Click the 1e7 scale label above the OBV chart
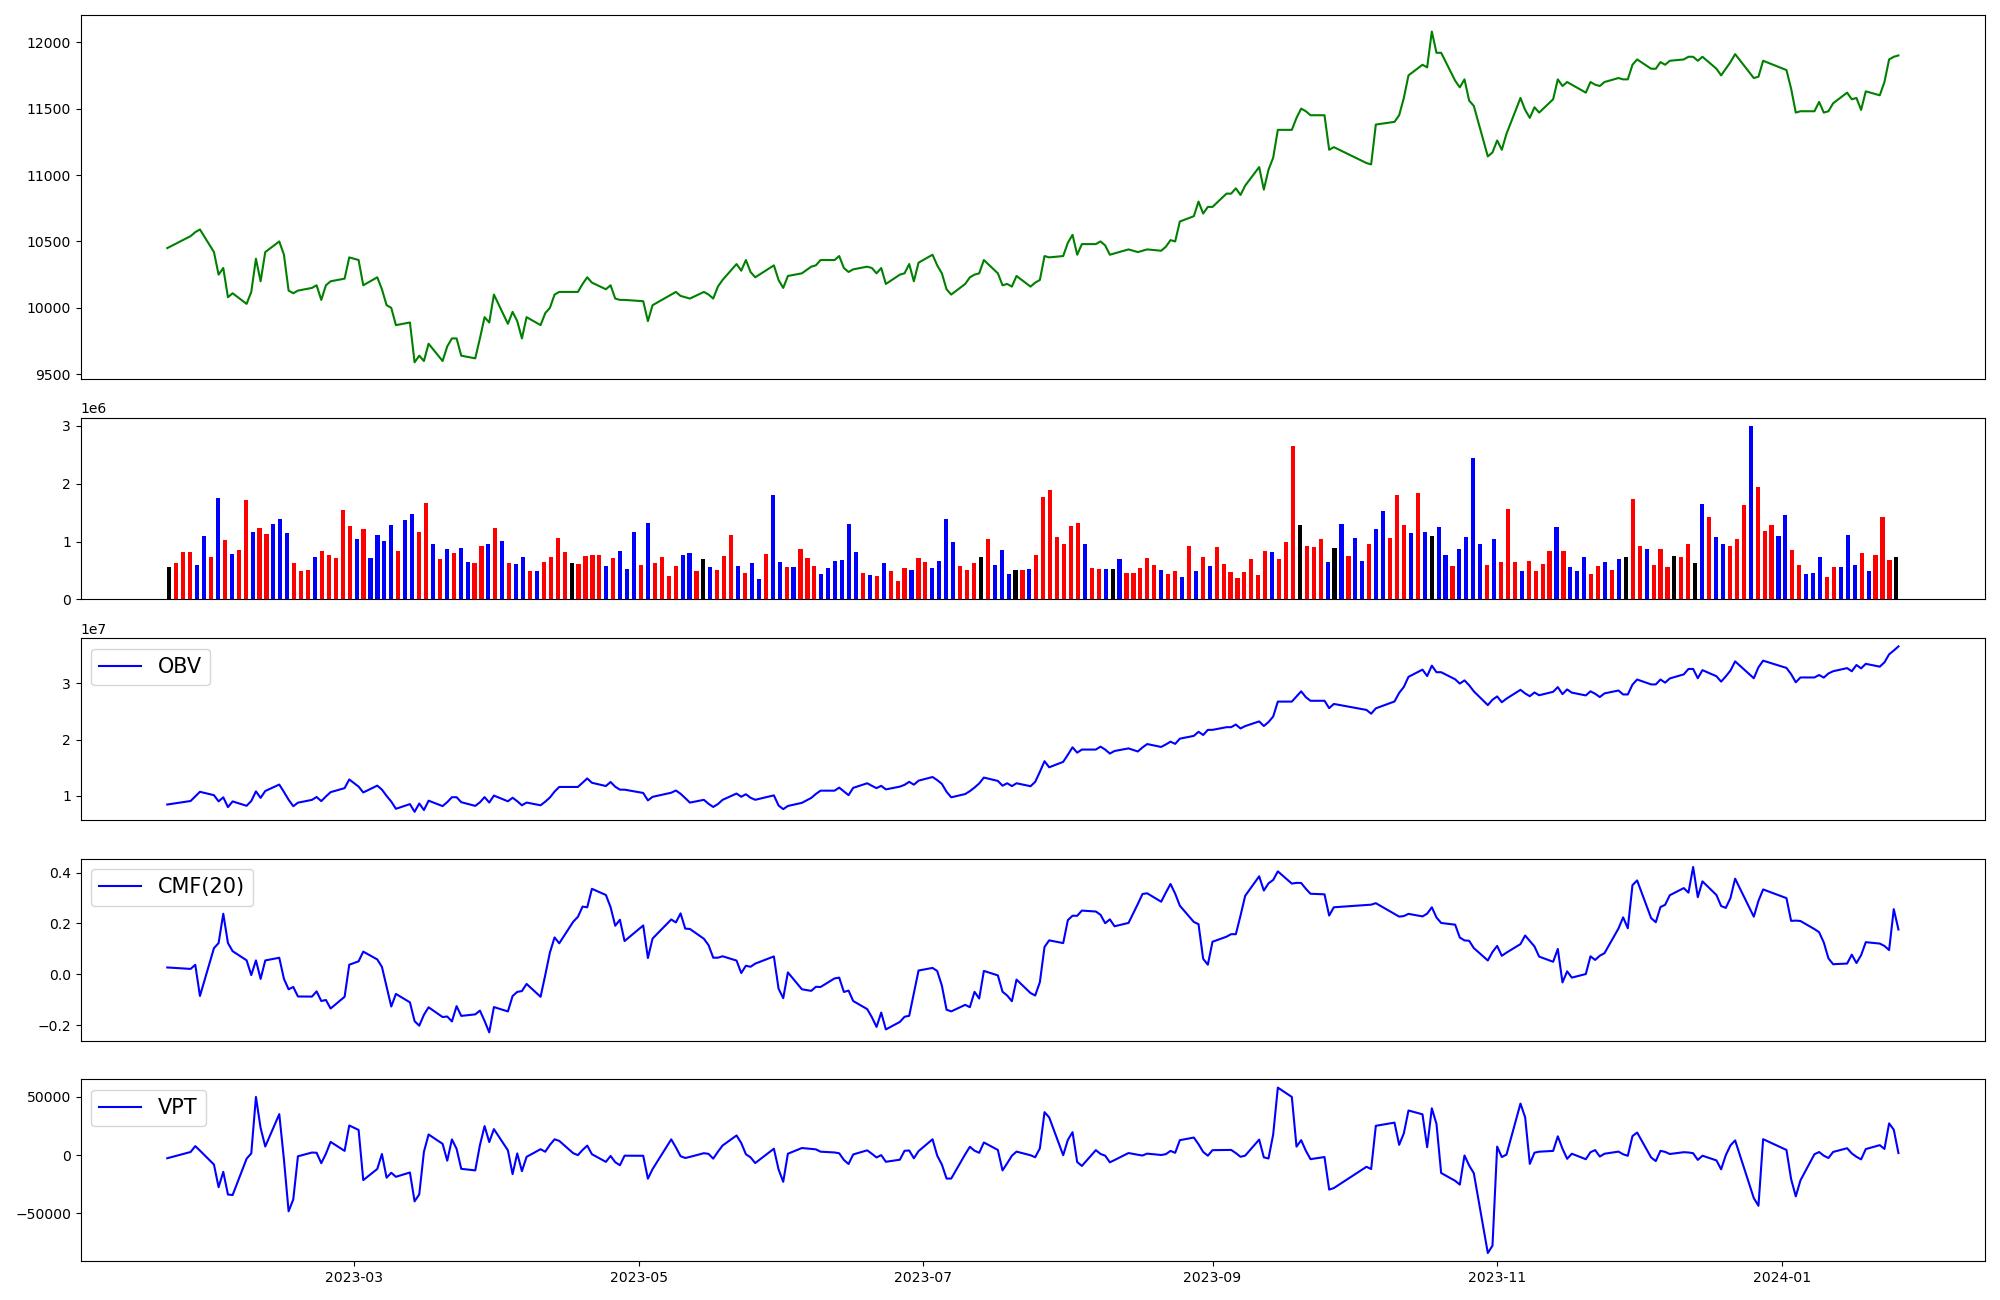 point(93,629)
